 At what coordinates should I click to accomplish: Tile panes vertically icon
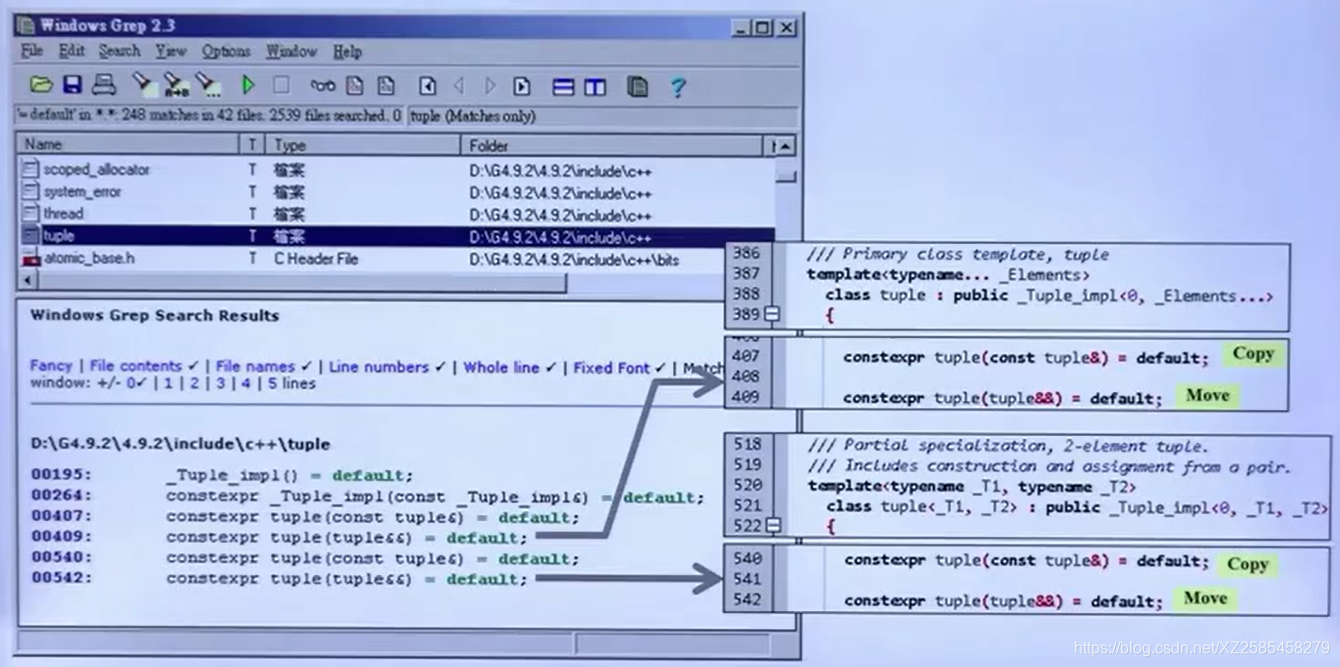pos(595,87)
